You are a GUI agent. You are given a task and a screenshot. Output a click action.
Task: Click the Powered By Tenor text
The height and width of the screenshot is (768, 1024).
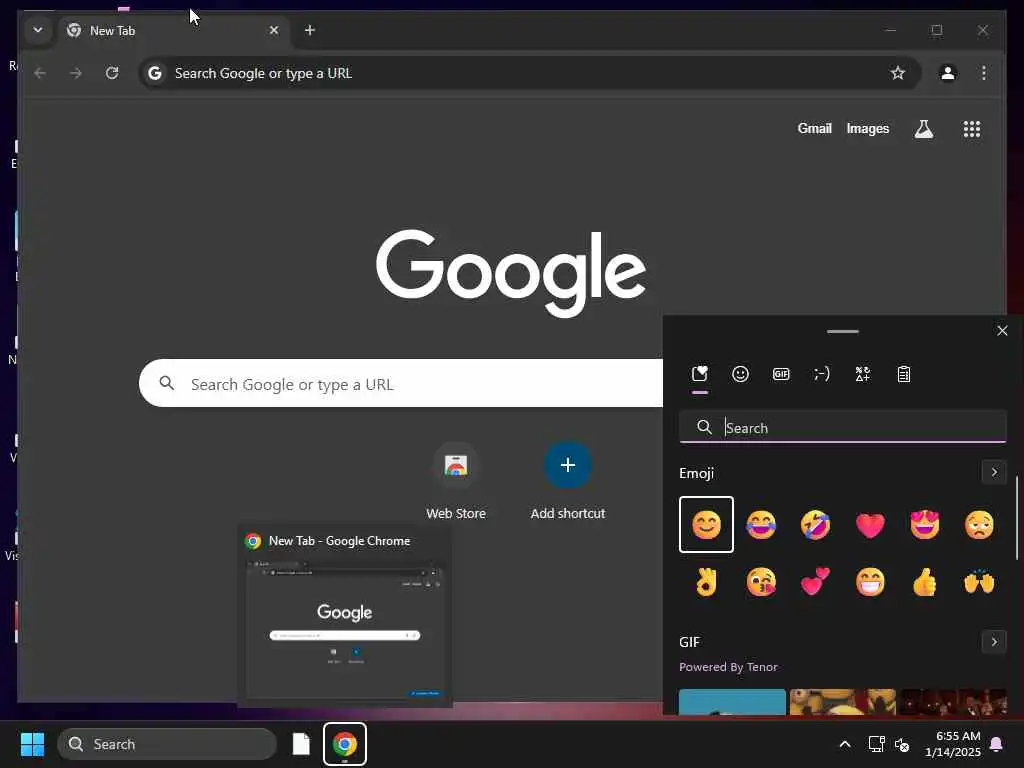click(728, 667)
